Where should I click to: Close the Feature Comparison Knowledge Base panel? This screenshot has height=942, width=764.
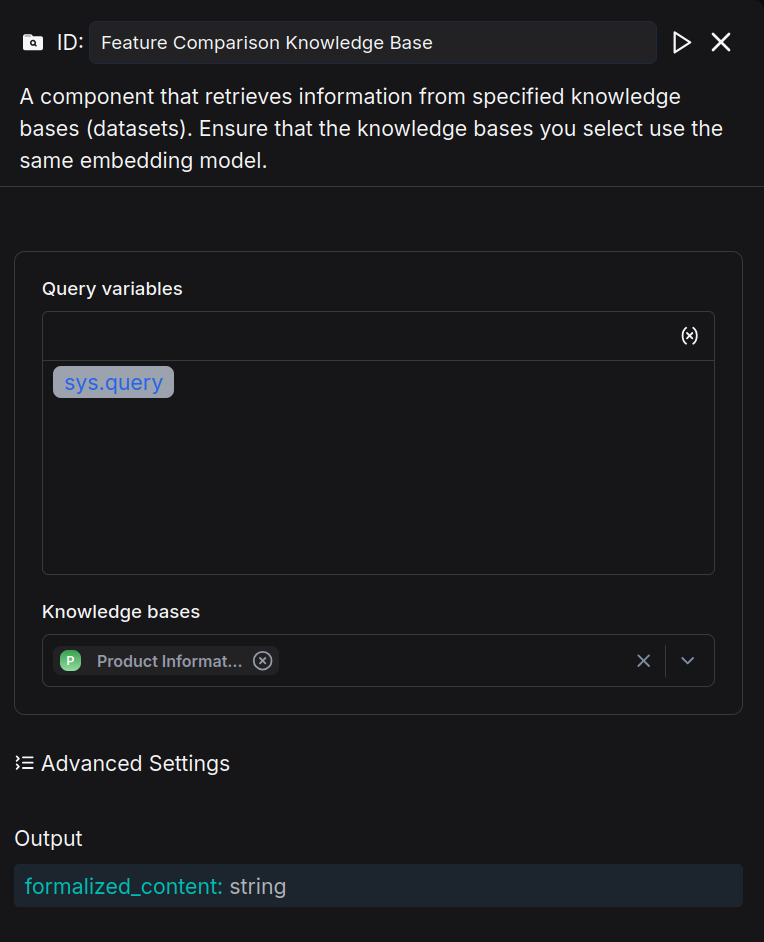pos(721,42)
